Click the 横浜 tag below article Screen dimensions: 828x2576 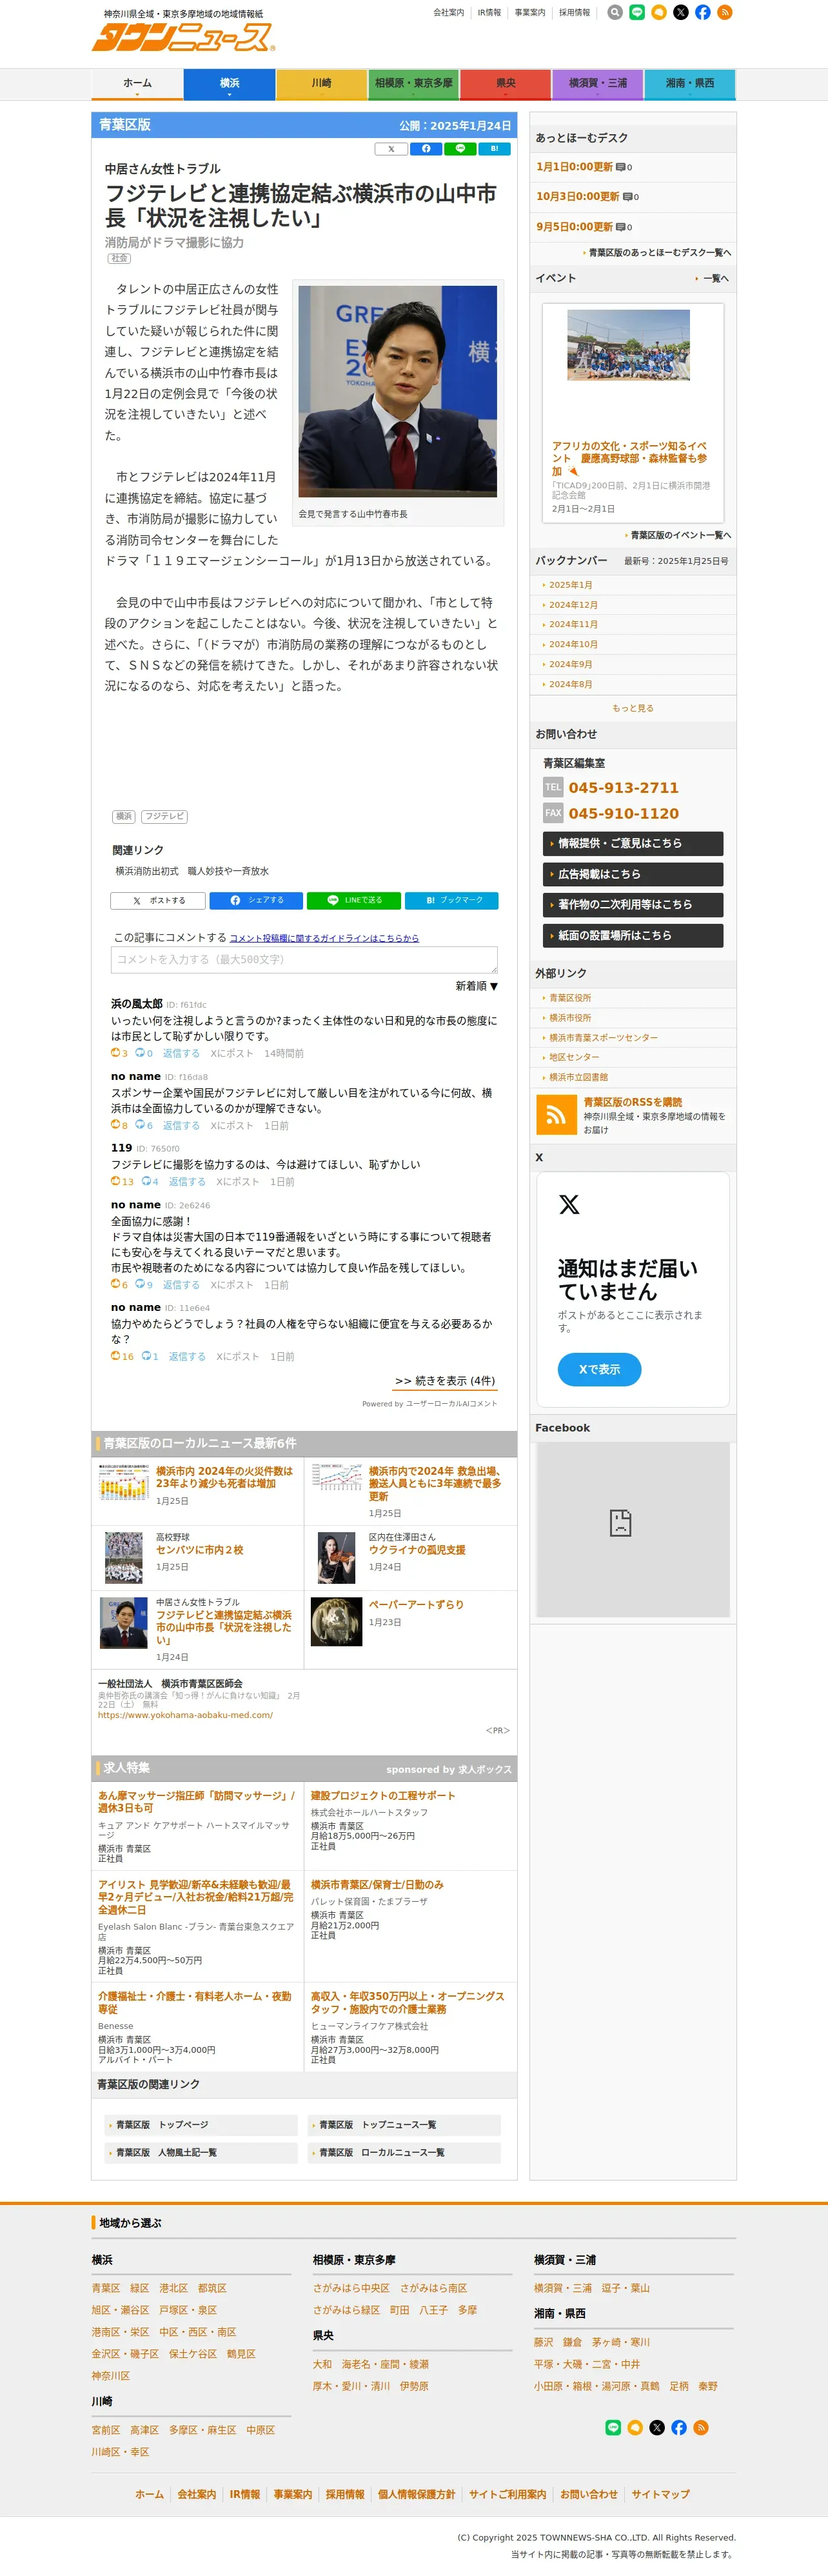[124, 817]
